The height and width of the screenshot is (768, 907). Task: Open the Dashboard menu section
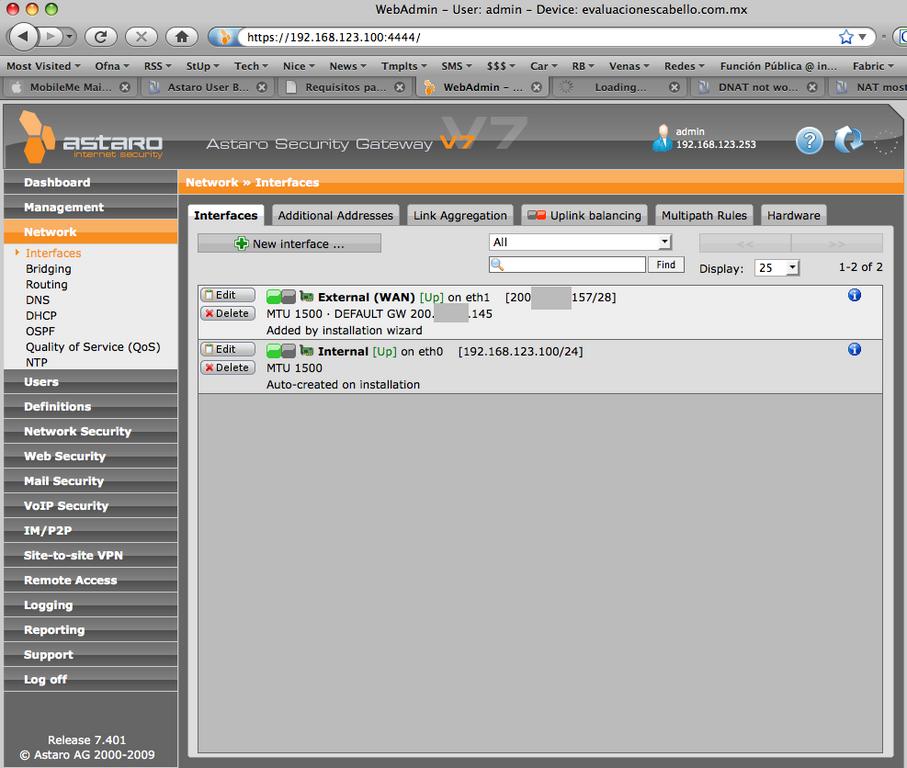click(x=91, y=182)
